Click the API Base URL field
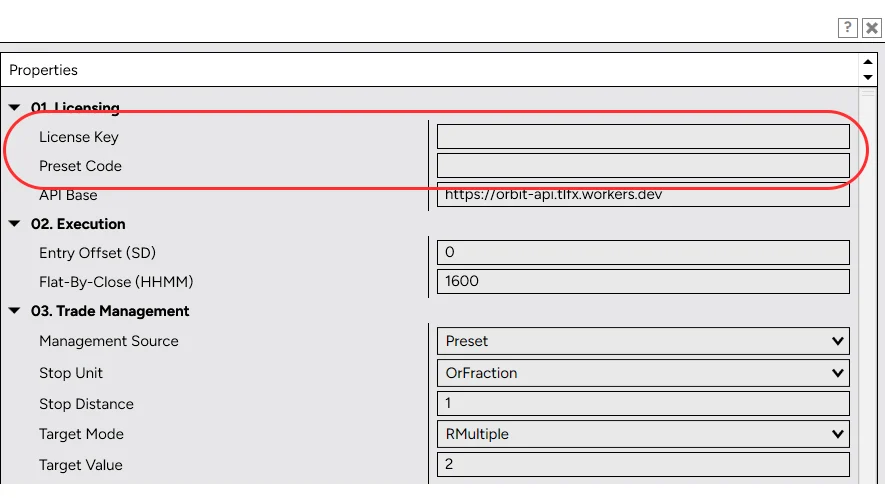This screenshot has height=498, width=885. tap(643, 195)
